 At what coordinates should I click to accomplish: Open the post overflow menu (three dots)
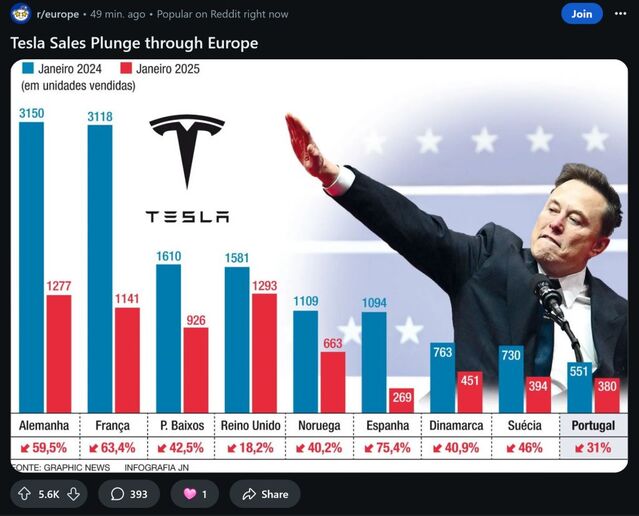tap(622, 14)
